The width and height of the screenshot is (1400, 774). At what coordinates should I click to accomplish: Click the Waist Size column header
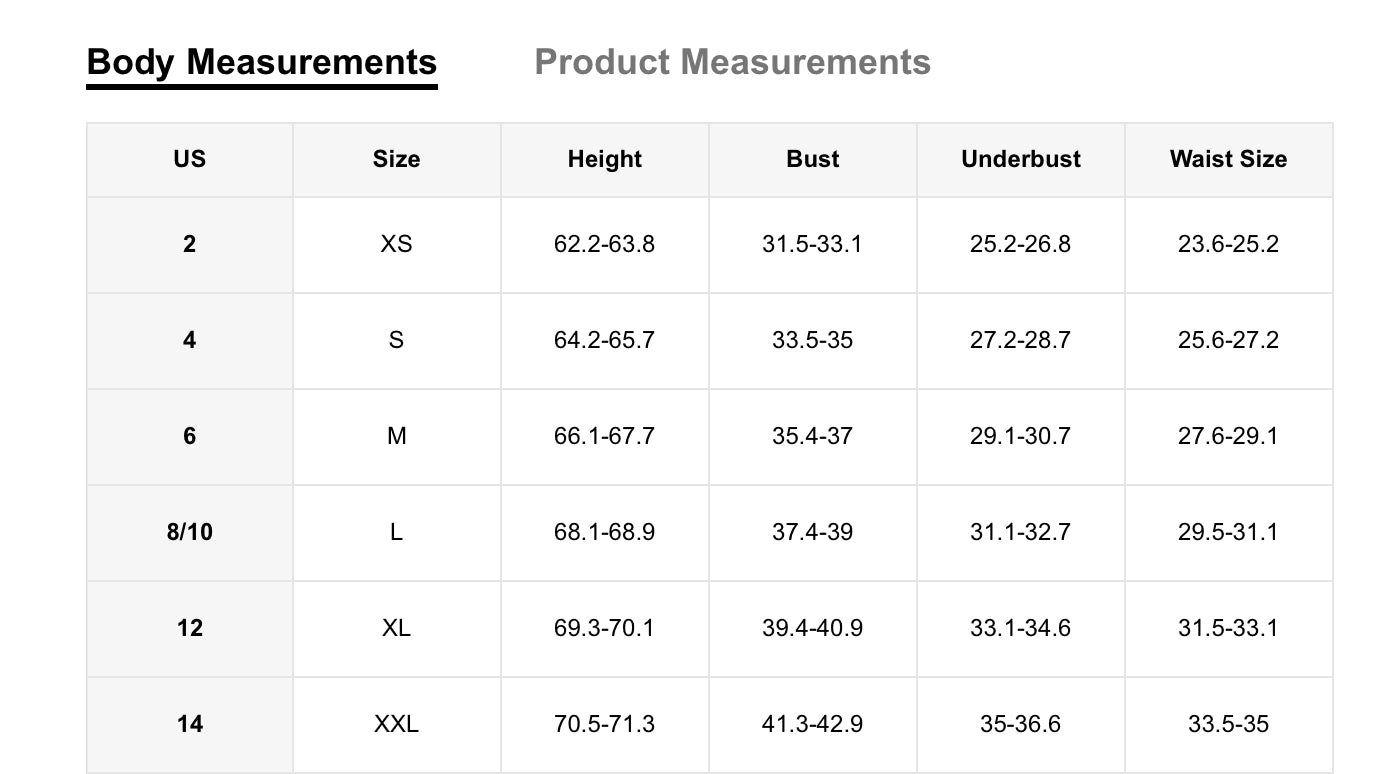click(x=1228, y=159)
